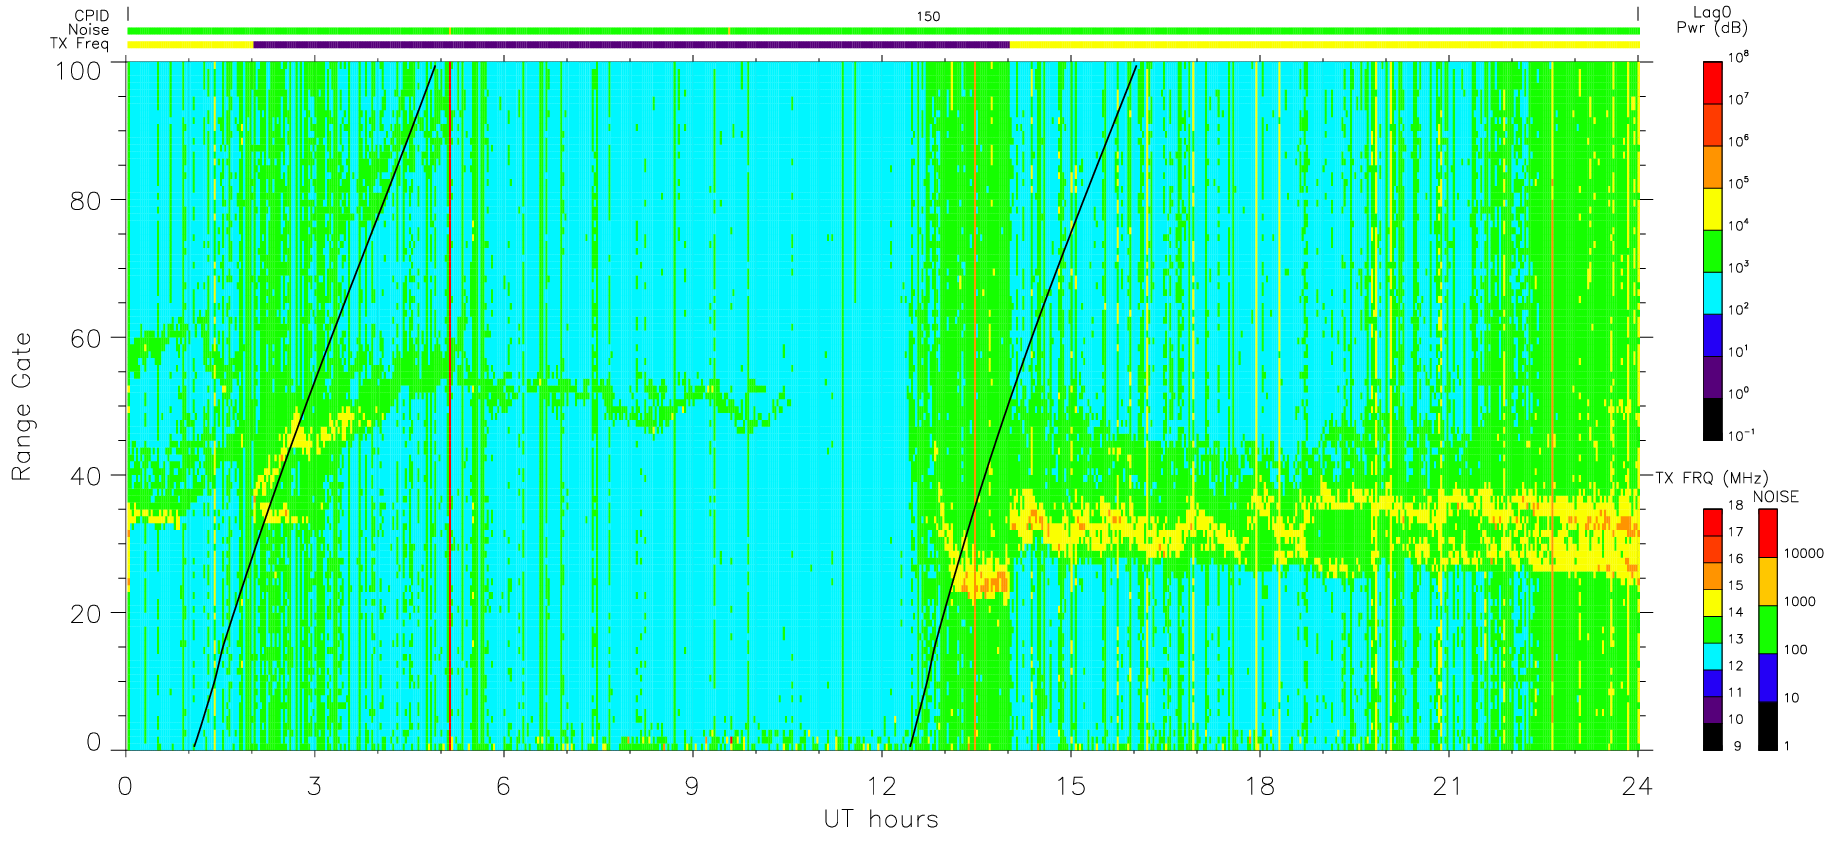The height and width of the screenshot is (850, 1843).
Task: Pick the yellow segment of Lag0 Pwr colorbar
Action: click(x=1712, y=209)
